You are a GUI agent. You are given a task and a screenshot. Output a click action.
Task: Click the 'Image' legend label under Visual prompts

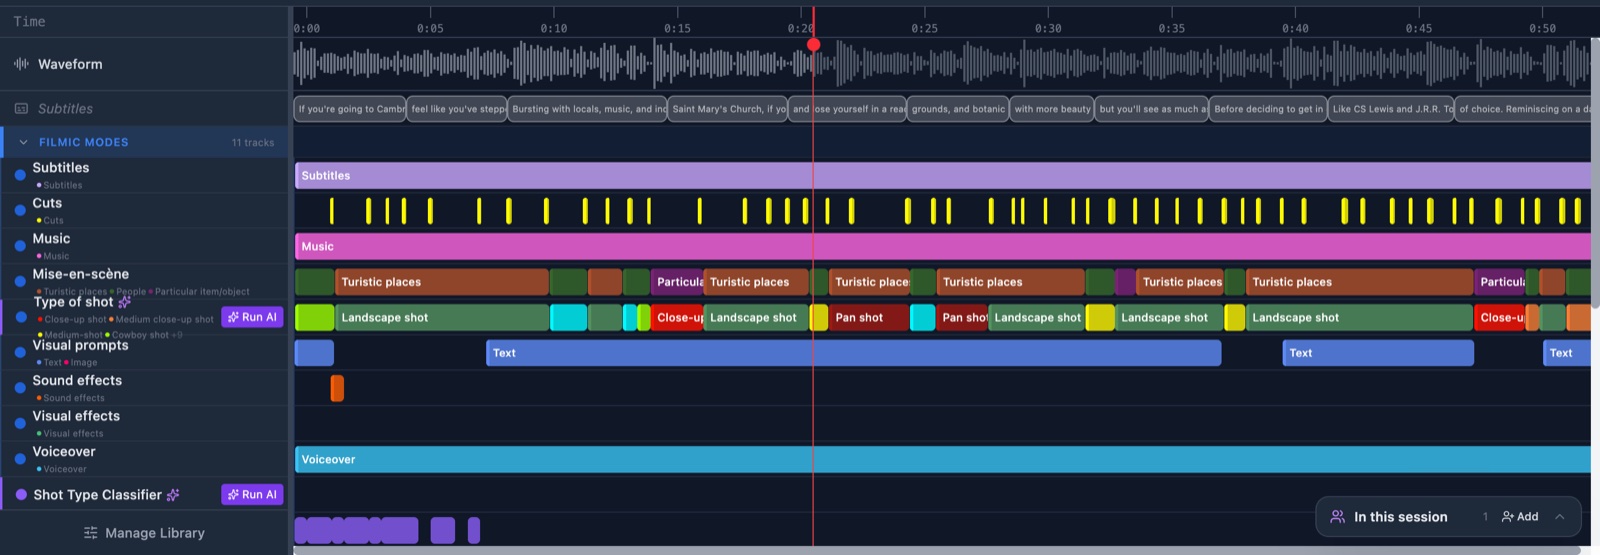(84, 363)
